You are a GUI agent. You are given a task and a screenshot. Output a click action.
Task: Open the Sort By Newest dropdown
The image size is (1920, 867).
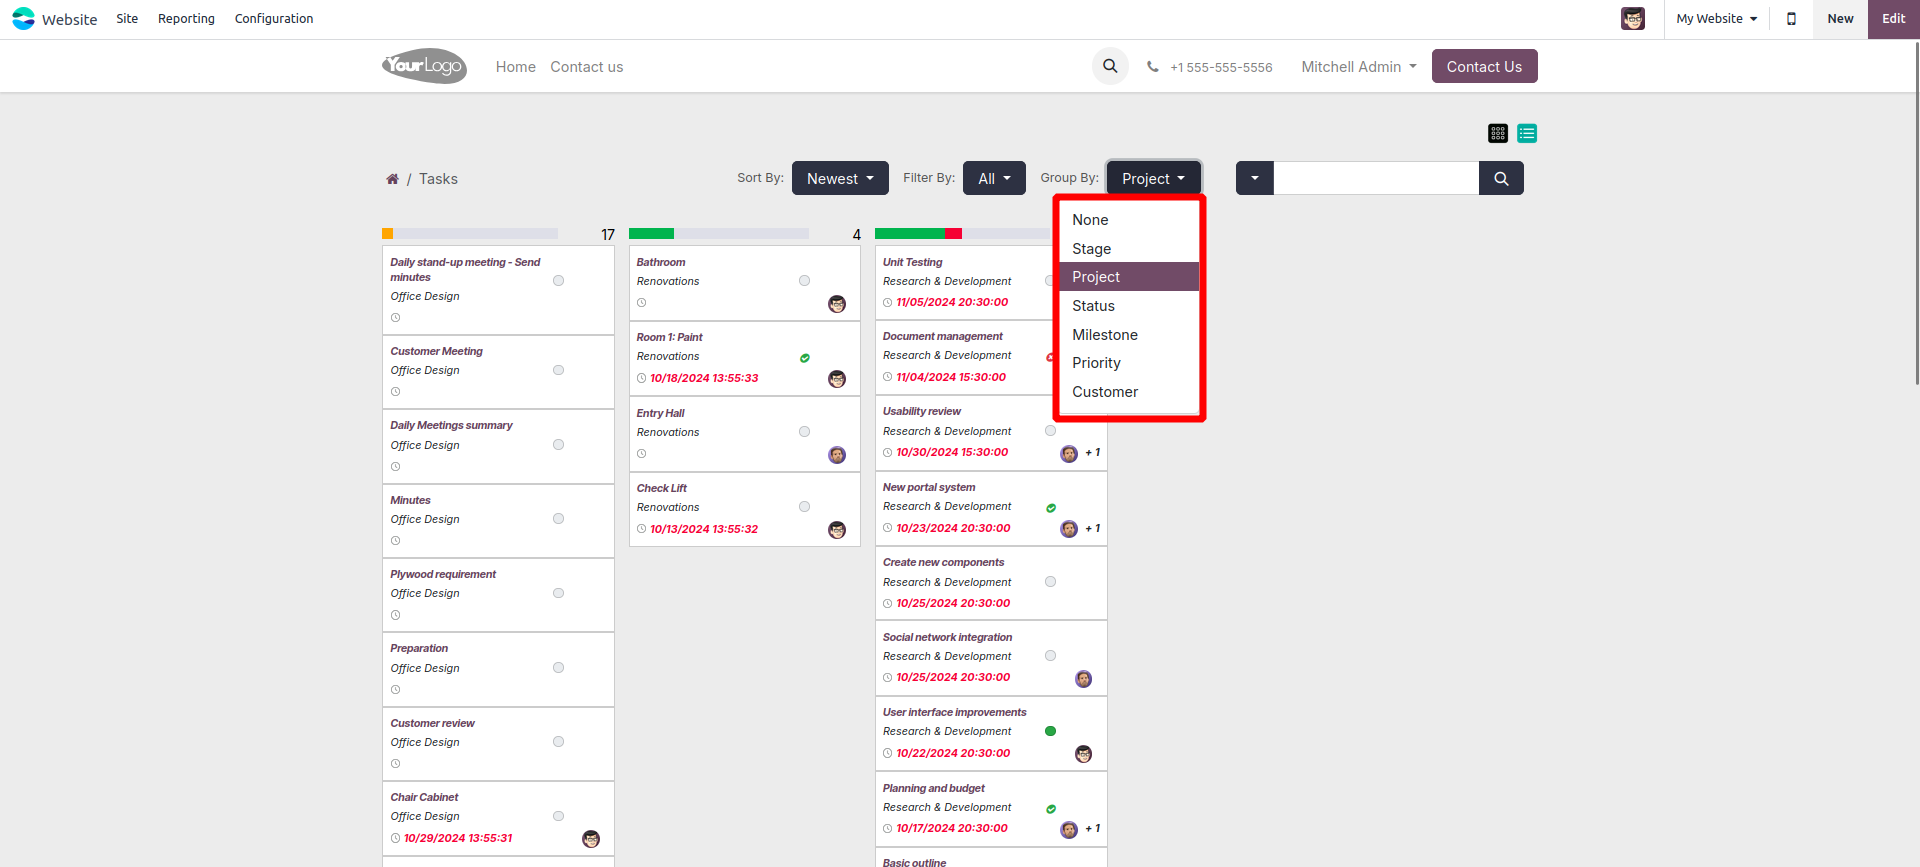pos(840,178)
